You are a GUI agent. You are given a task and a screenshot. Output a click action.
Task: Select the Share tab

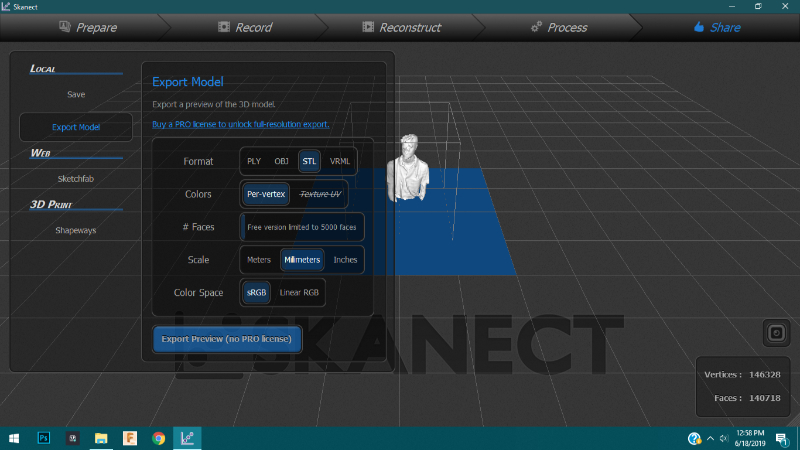717,27
